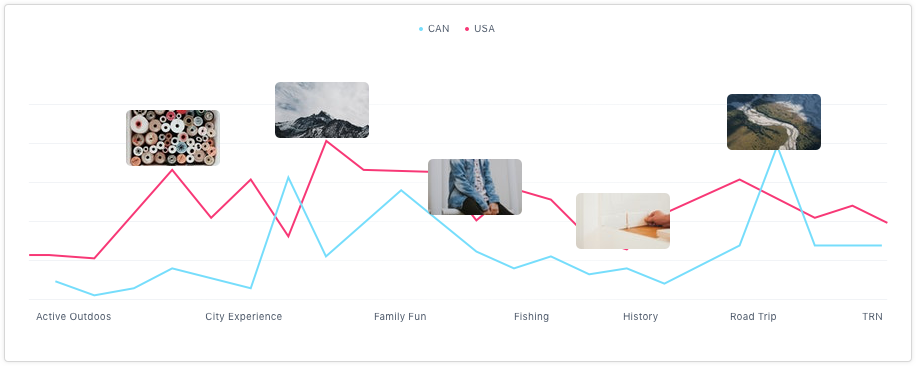
Task: Click the History axis label
Action: click(x=640, y=316)
